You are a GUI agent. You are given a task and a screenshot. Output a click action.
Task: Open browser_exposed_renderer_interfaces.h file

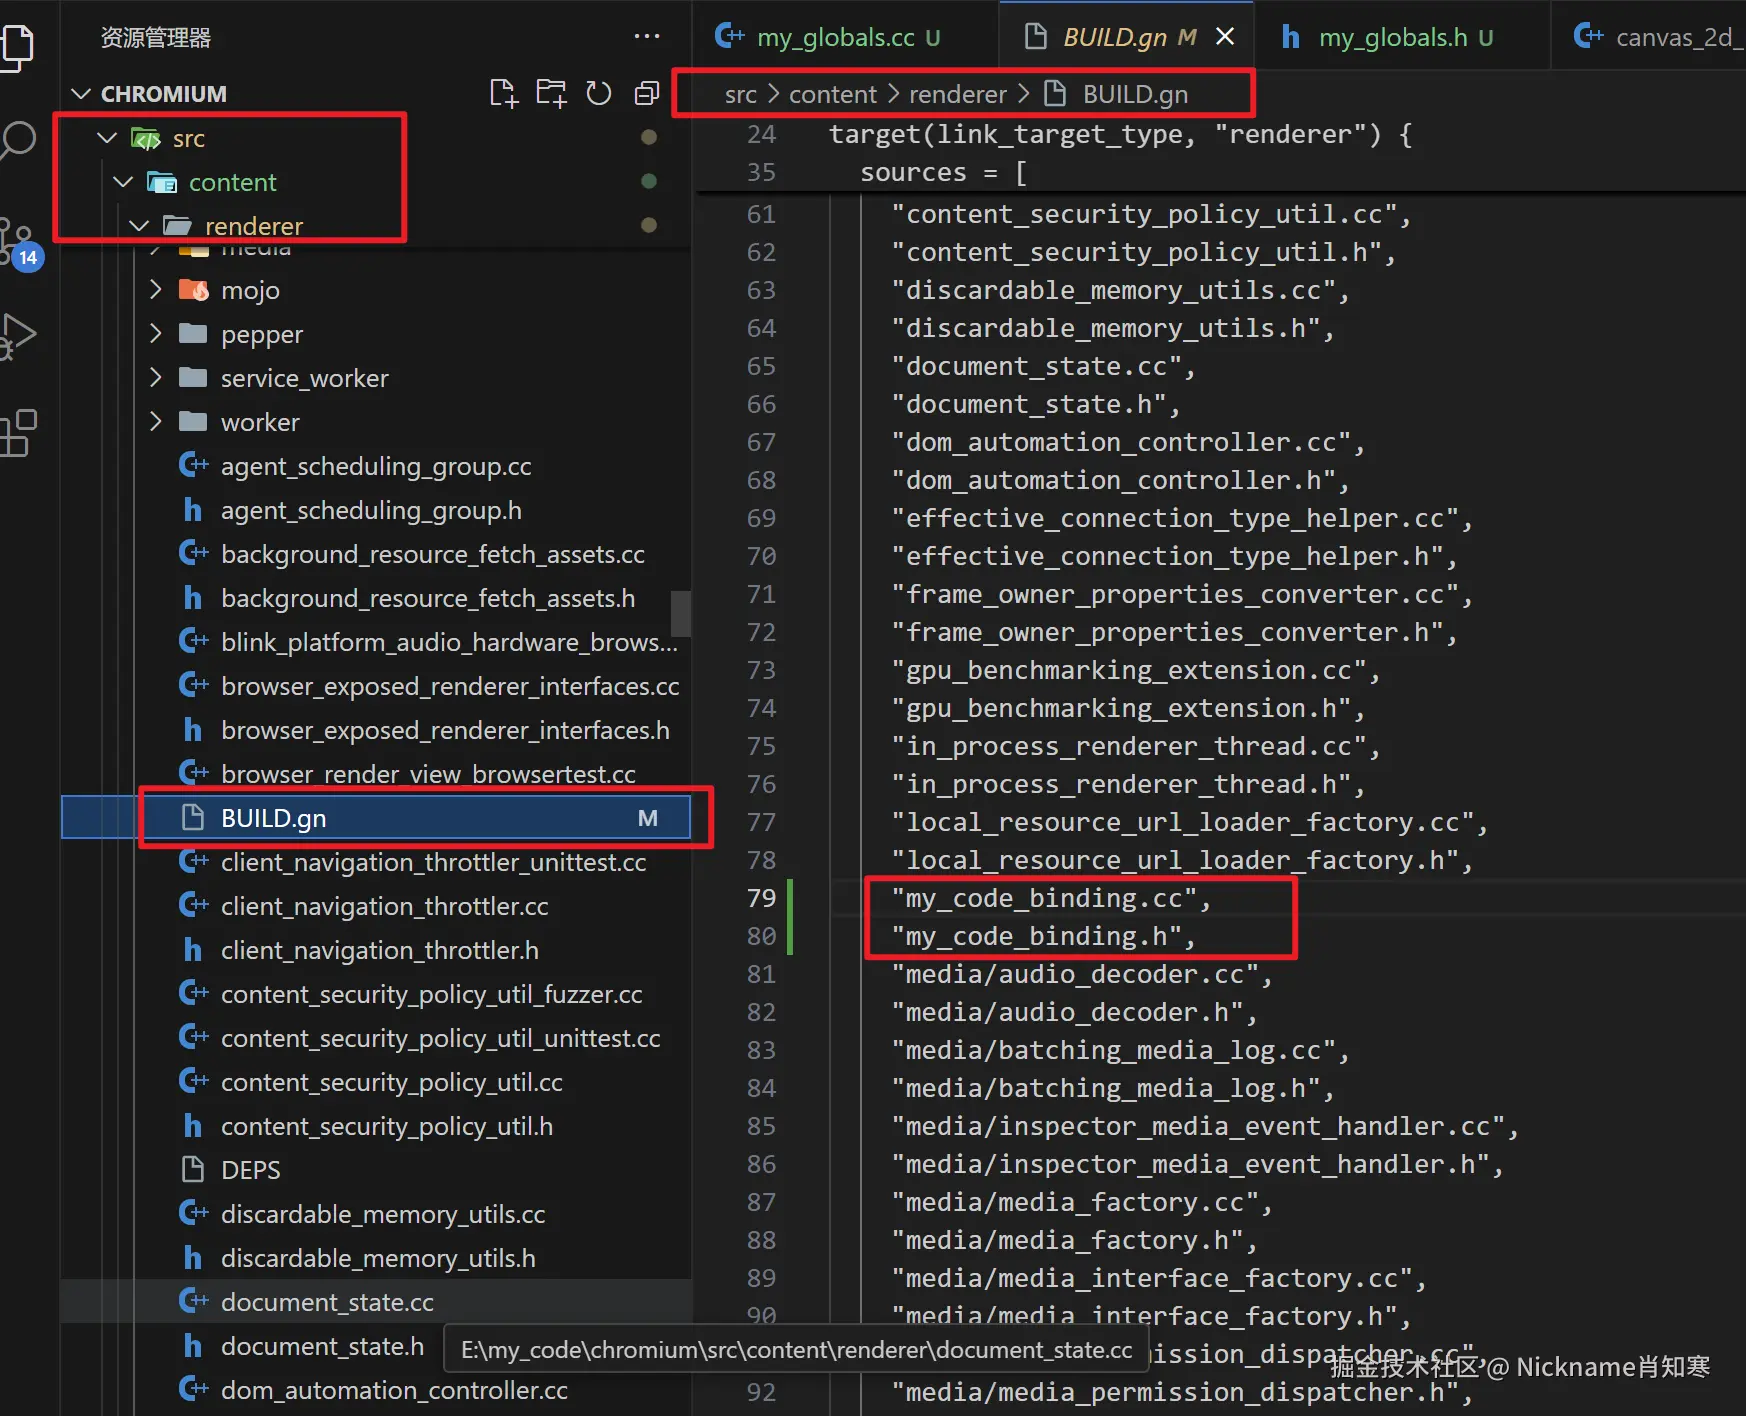click(x=376, y=730)
